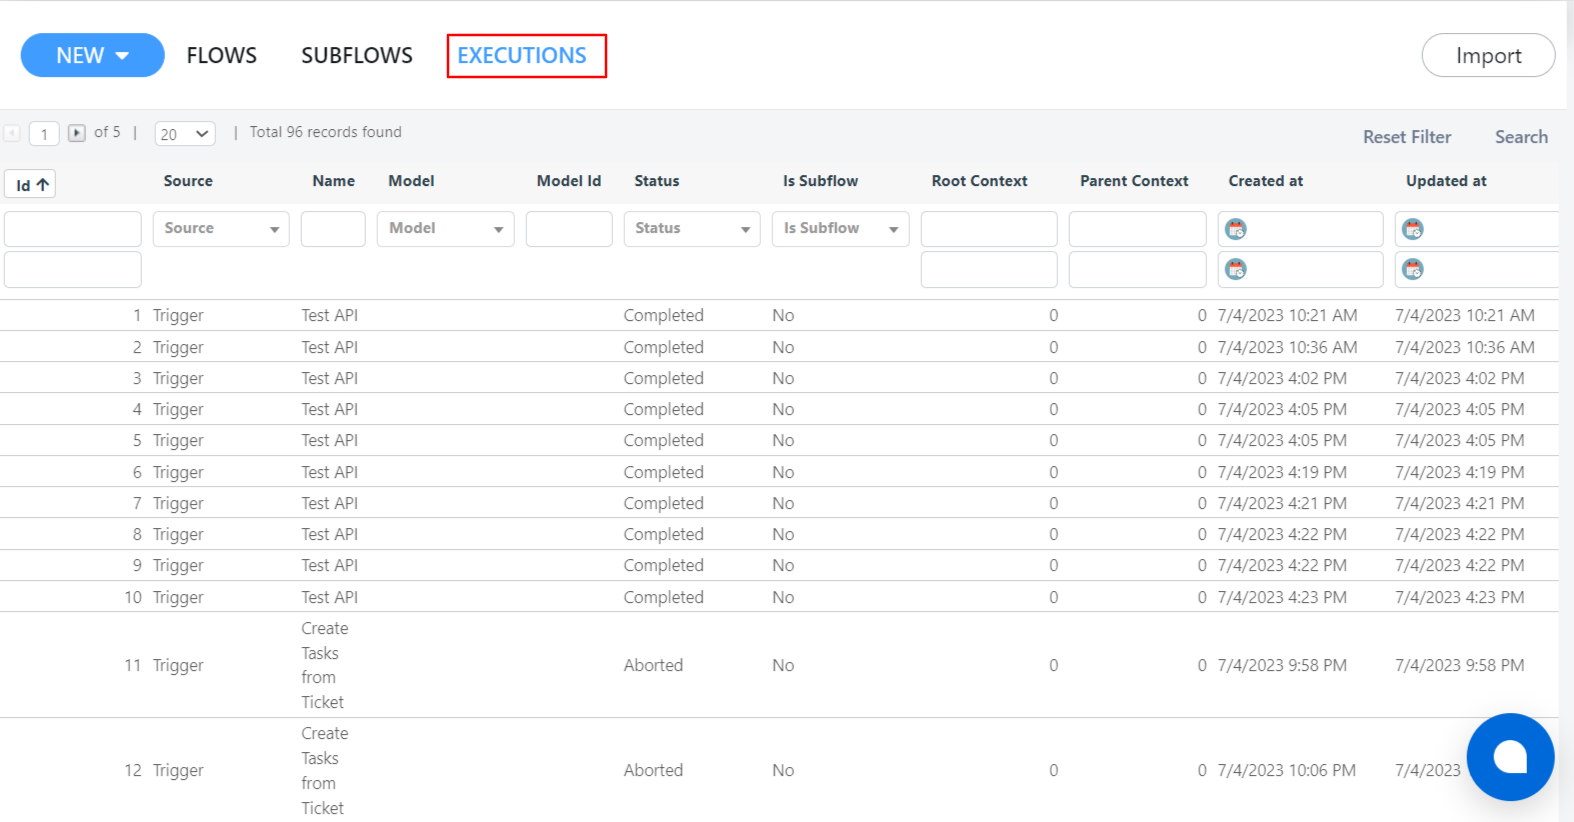This screenshot has width=1574, height=822.
Task: Click 'Total 96 records found' text
Action: tap(325, 132)
